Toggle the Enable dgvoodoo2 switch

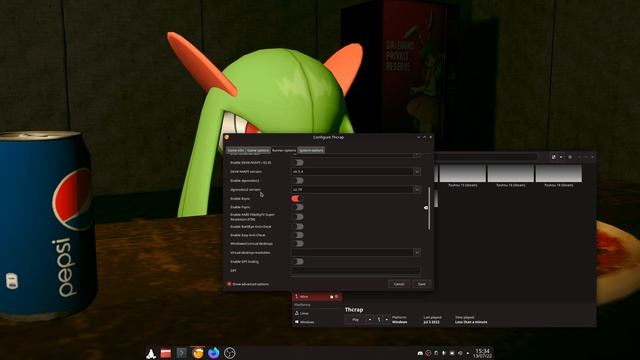[298, 180]
